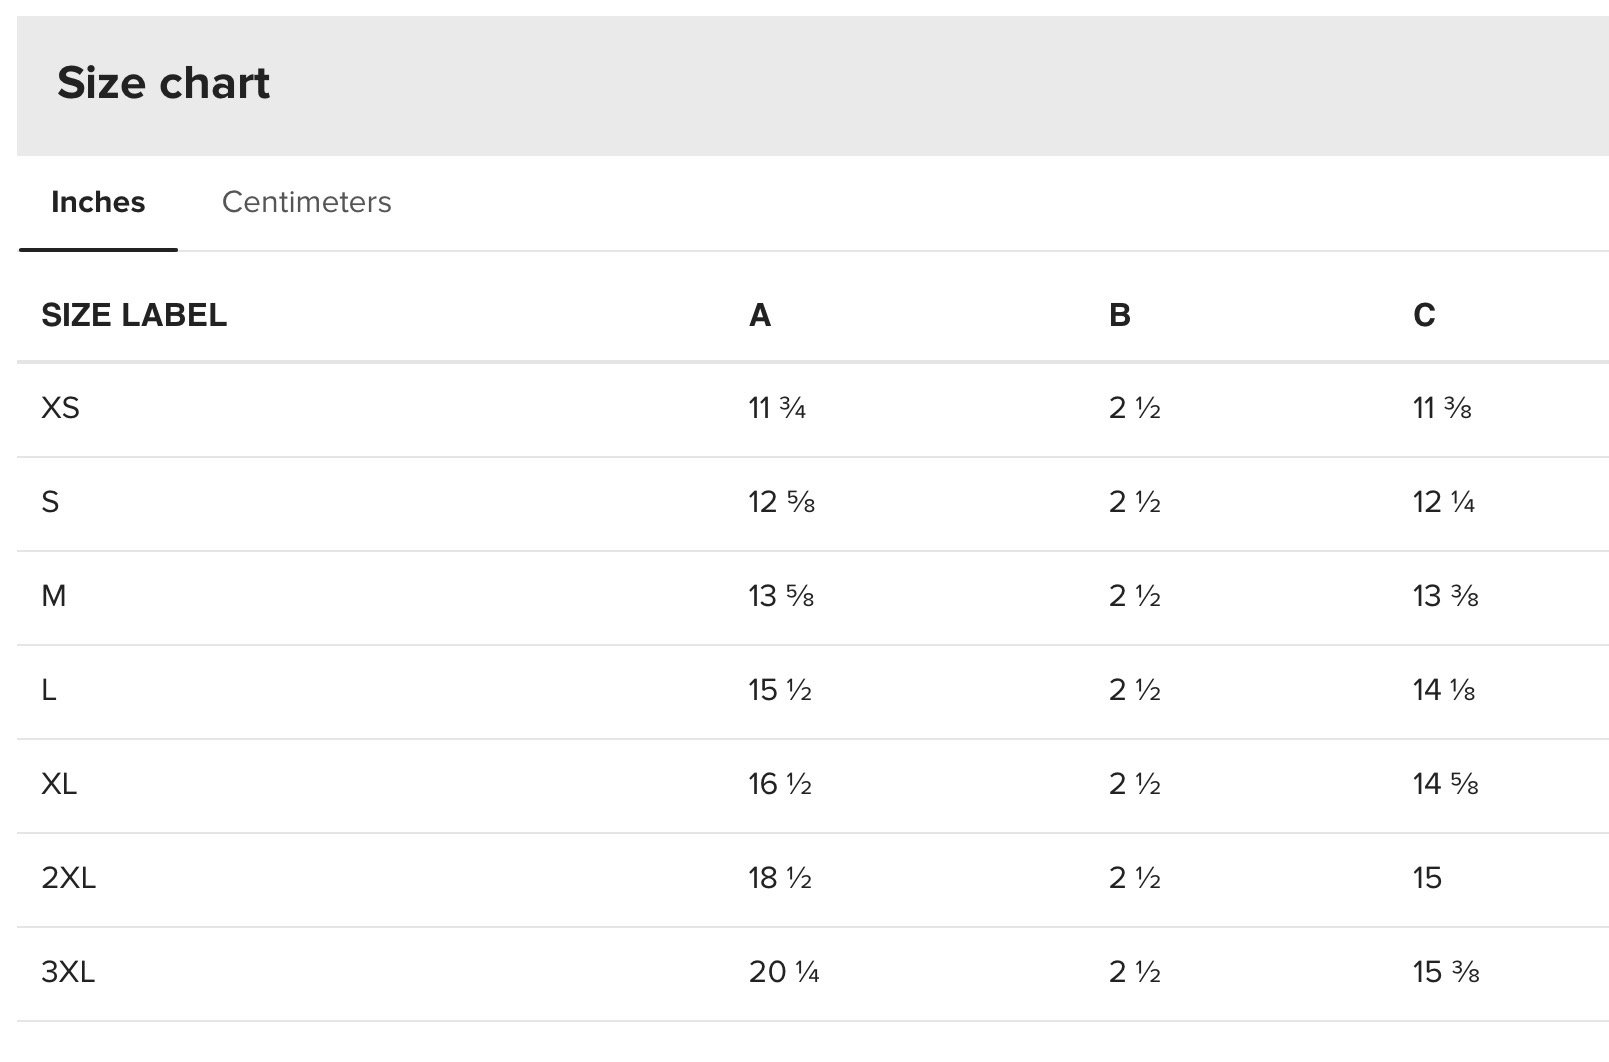Viewport: 1609px width, 1062px height.
Task: Select the L size row label
Action: (x=48, y=690)
